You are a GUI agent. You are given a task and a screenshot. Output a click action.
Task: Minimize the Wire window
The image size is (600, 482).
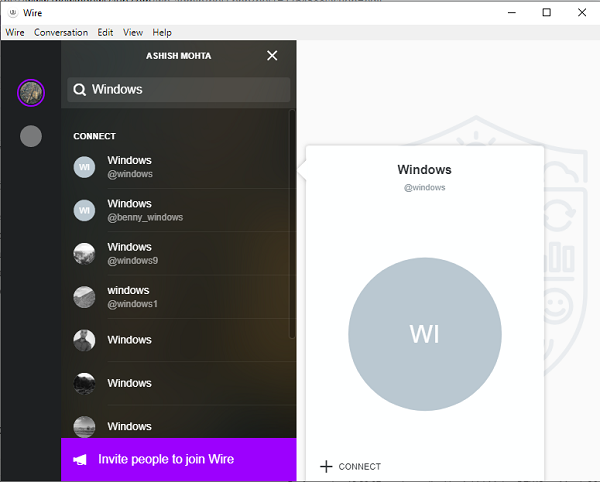click(512, 13)
